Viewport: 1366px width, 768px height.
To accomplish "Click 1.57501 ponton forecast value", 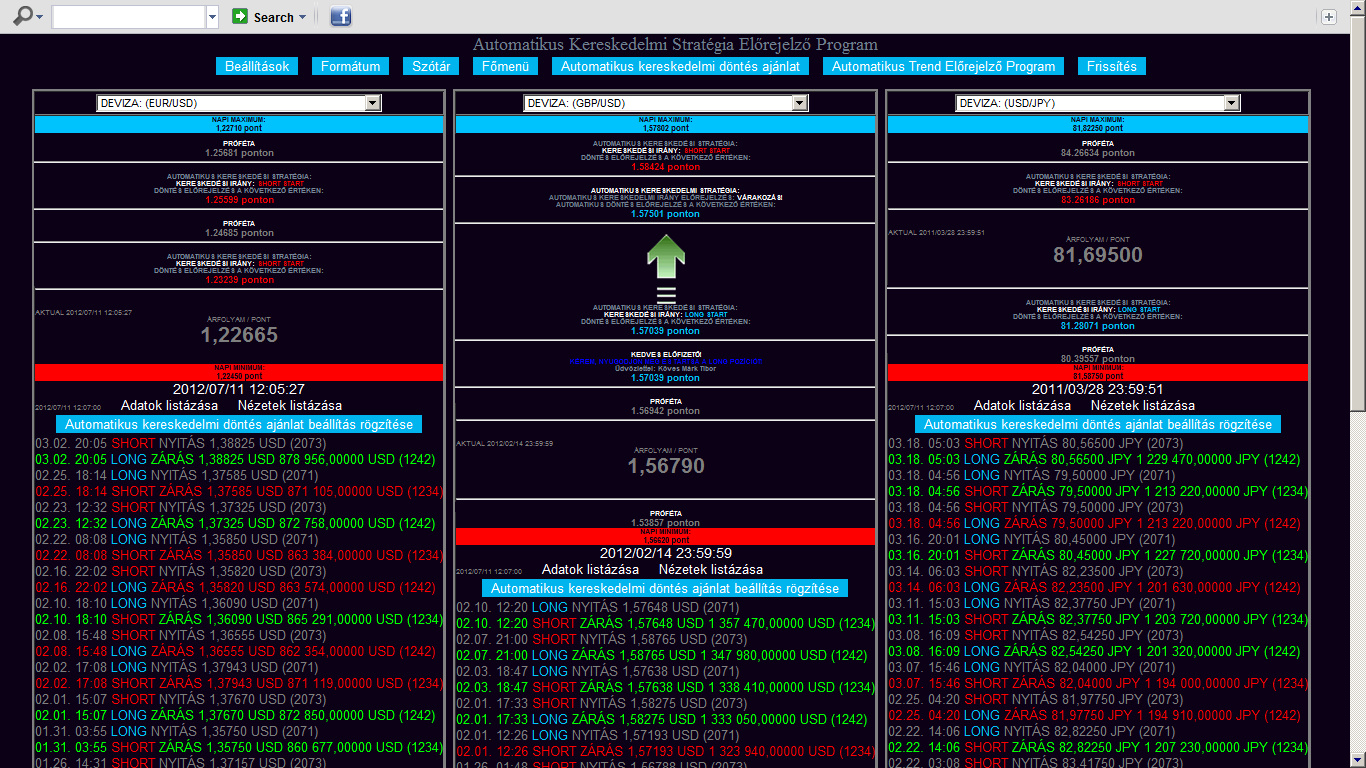I will pos(665,214).
